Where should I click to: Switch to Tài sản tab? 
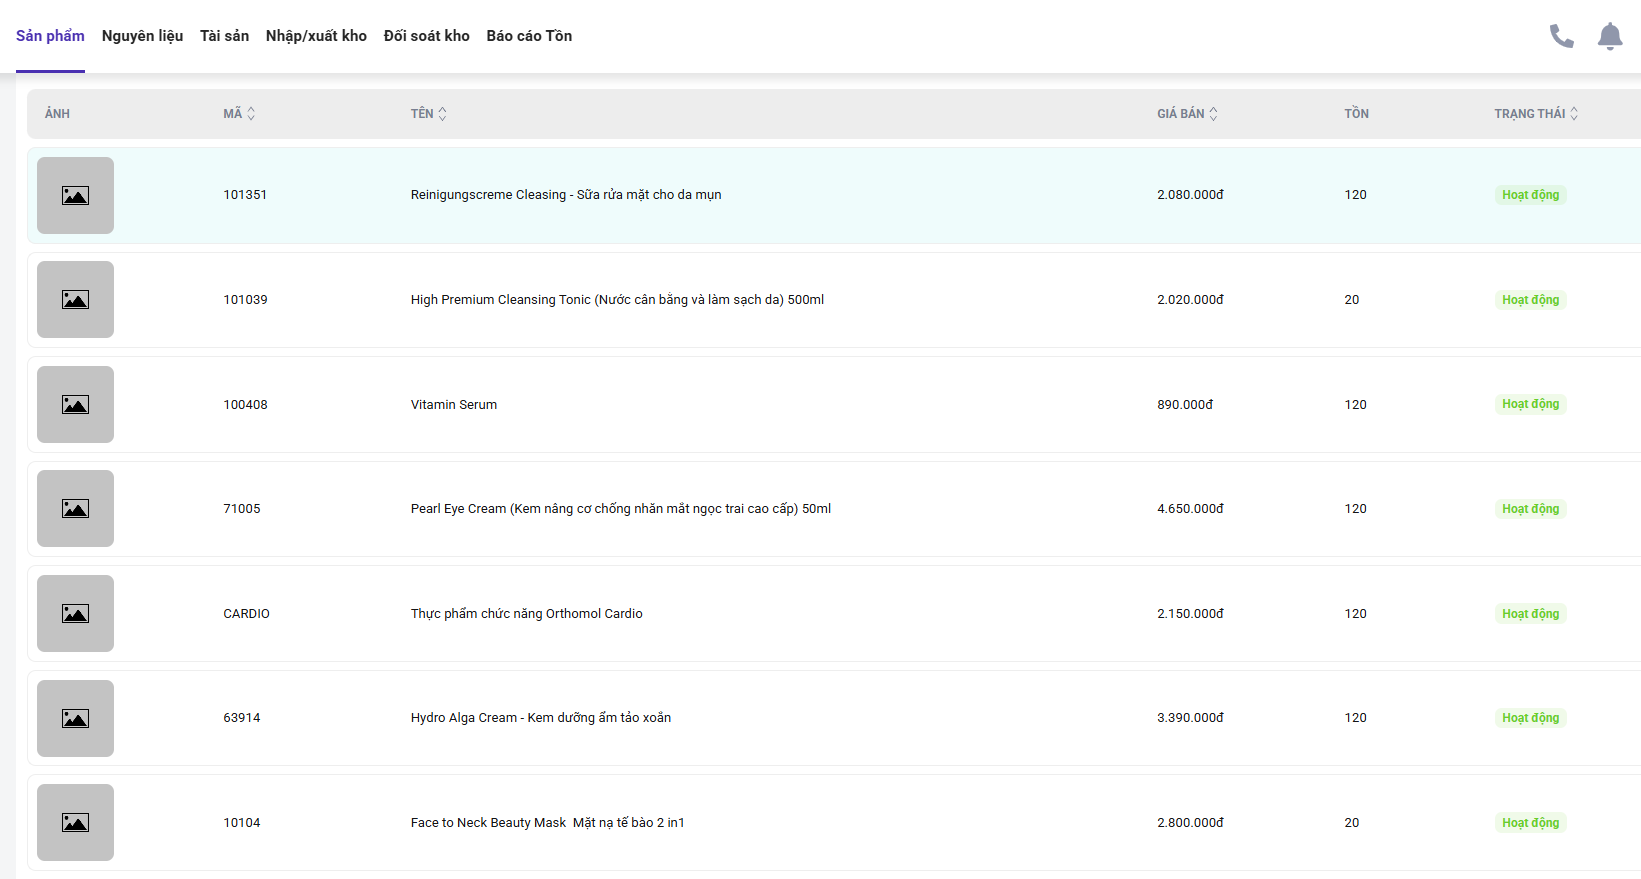click(x=224, y=36)
